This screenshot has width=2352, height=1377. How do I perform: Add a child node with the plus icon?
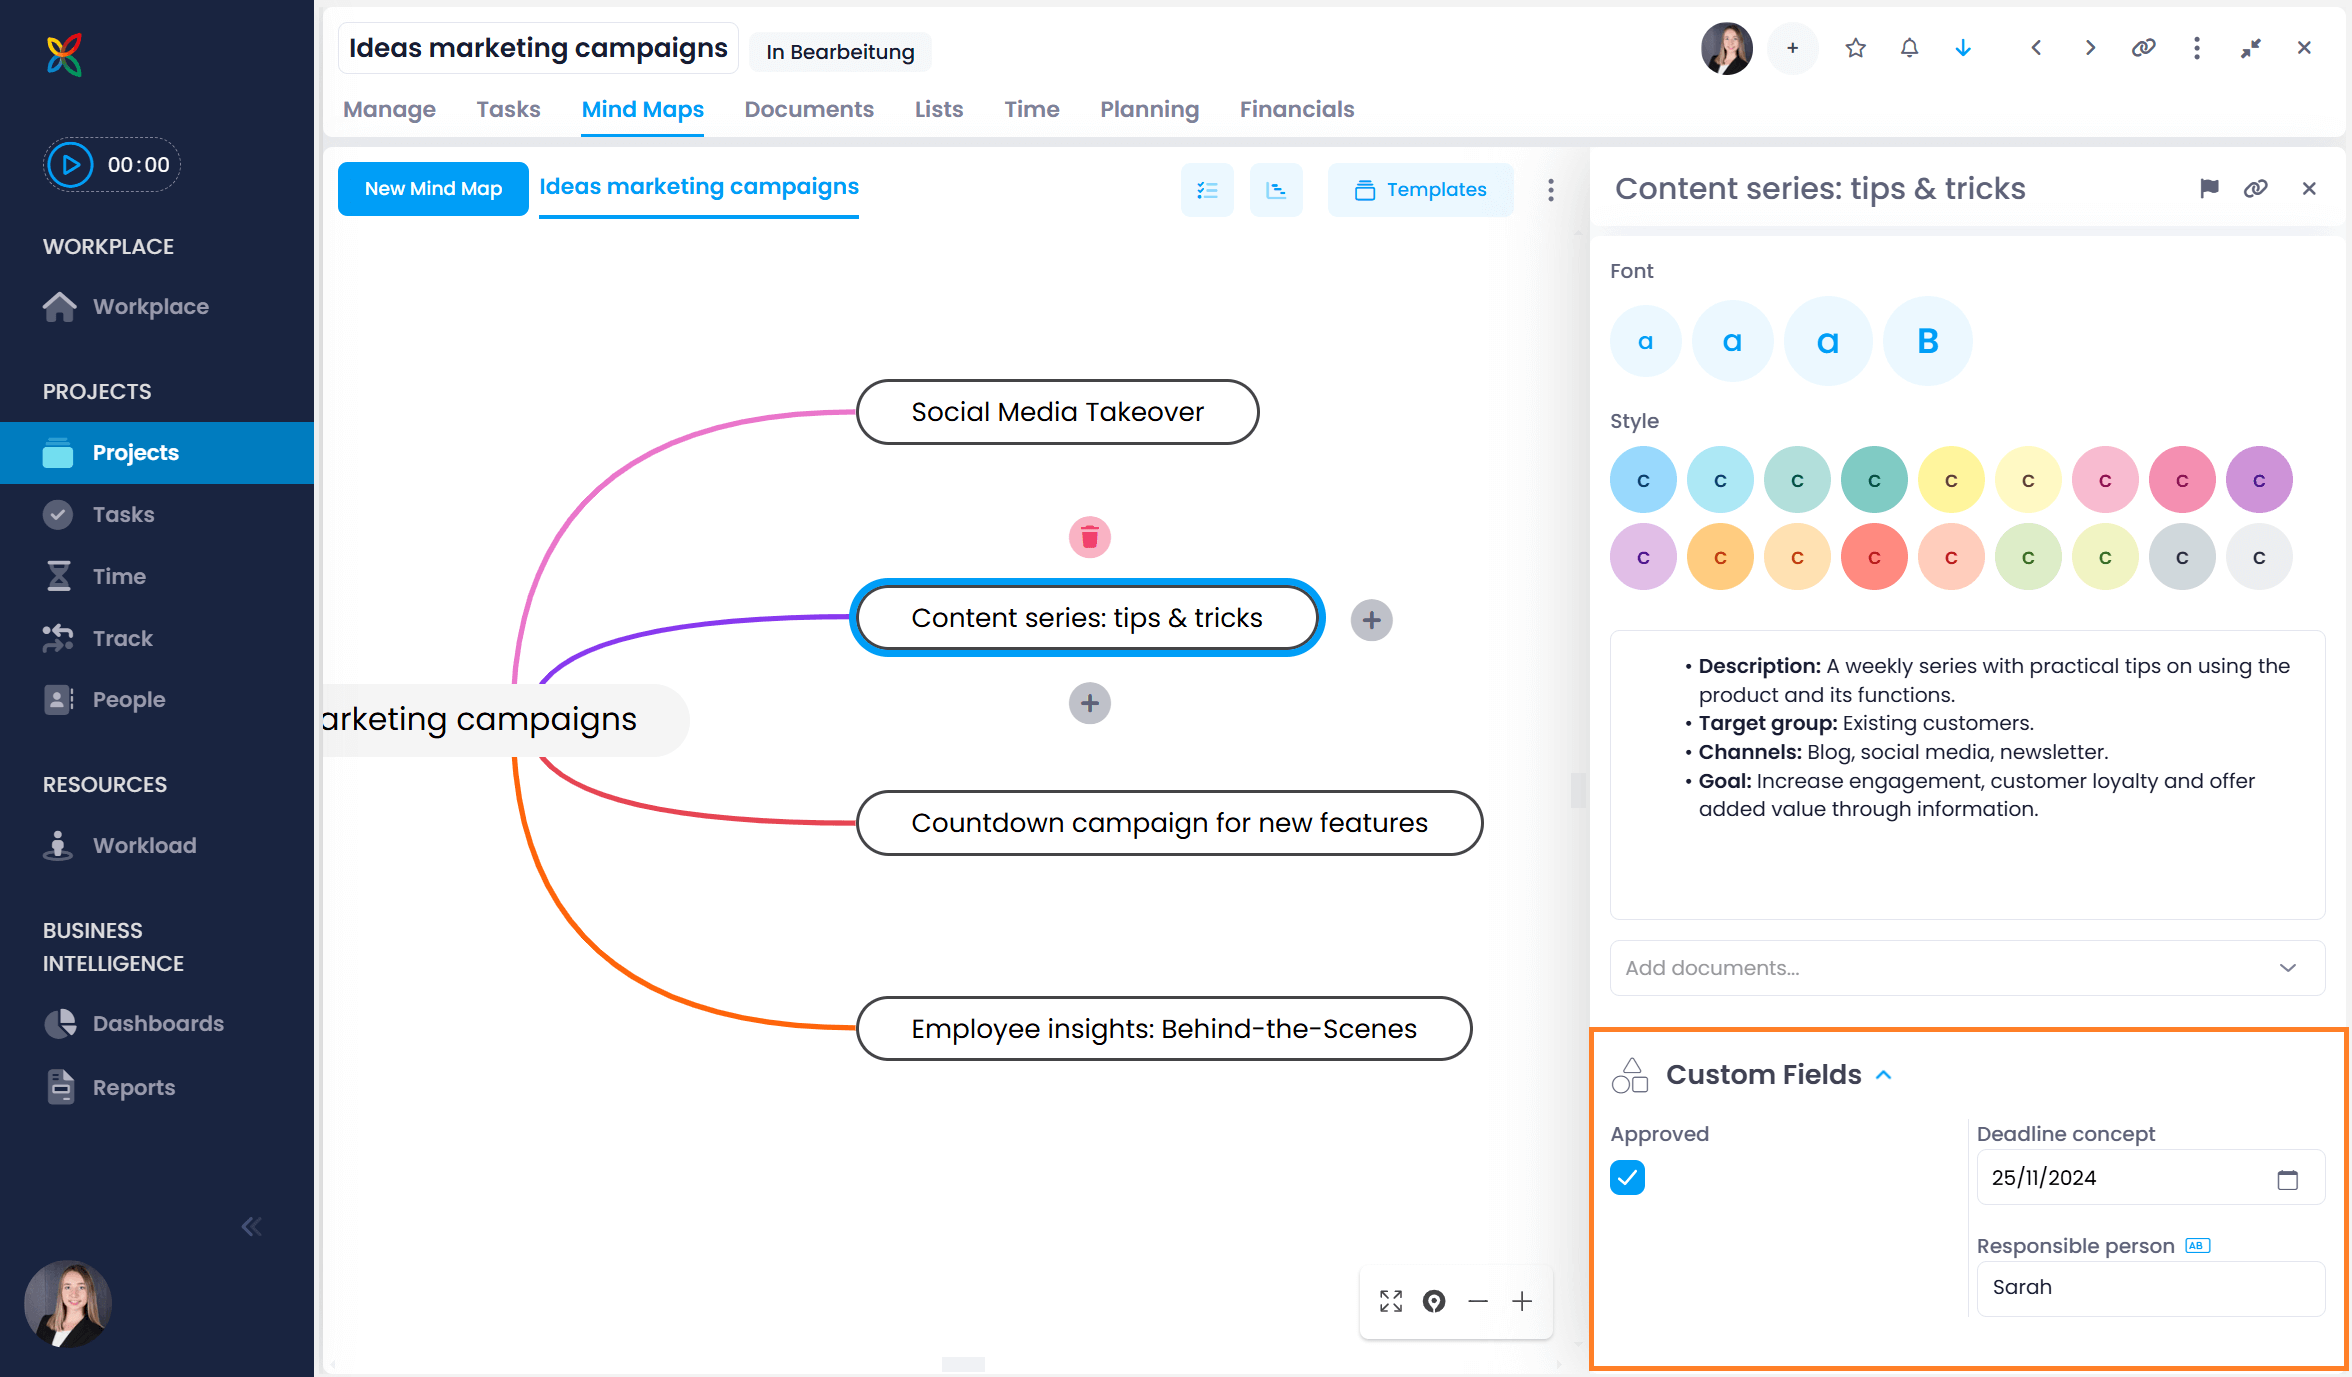pos(1371,620)
